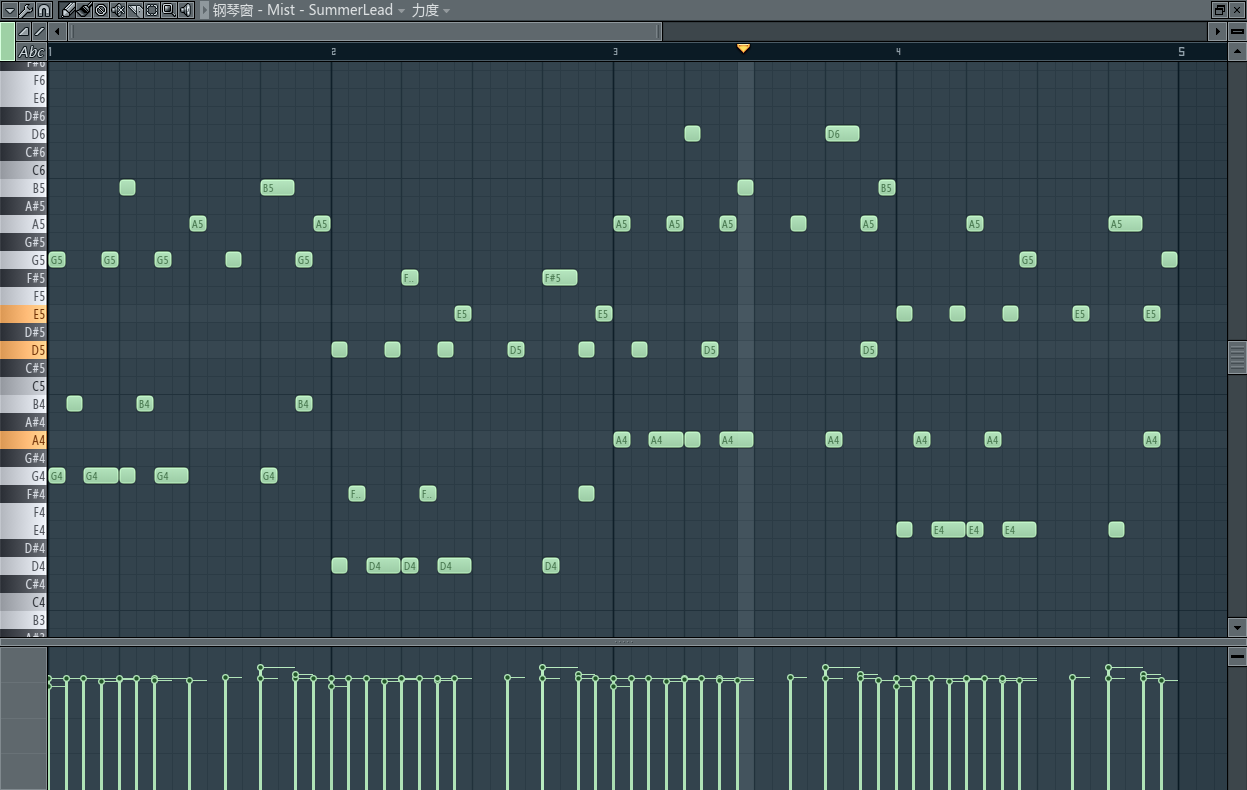Screen dimensions: 1247x790
Task: Click the F#4 black piano key
Action: pyautogui.click(x=22, y=494)
